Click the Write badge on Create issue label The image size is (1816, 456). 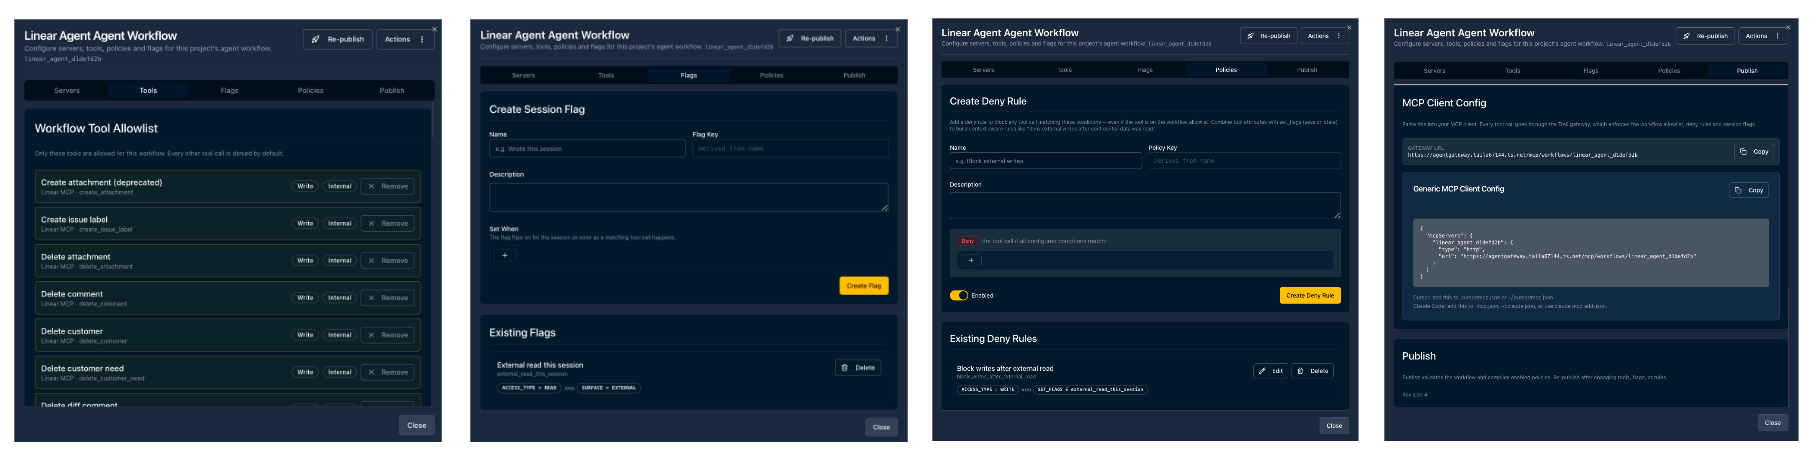point(305,223)
